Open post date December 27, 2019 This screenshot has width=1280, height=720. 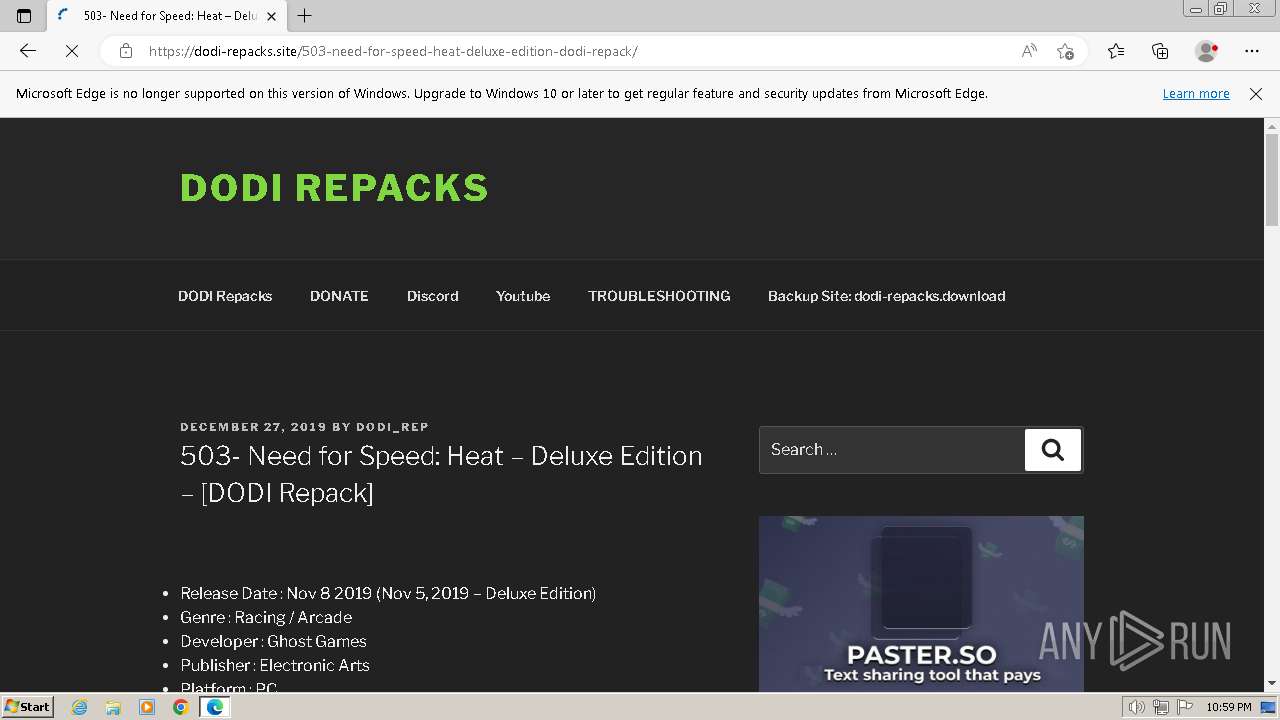(253, 427)
